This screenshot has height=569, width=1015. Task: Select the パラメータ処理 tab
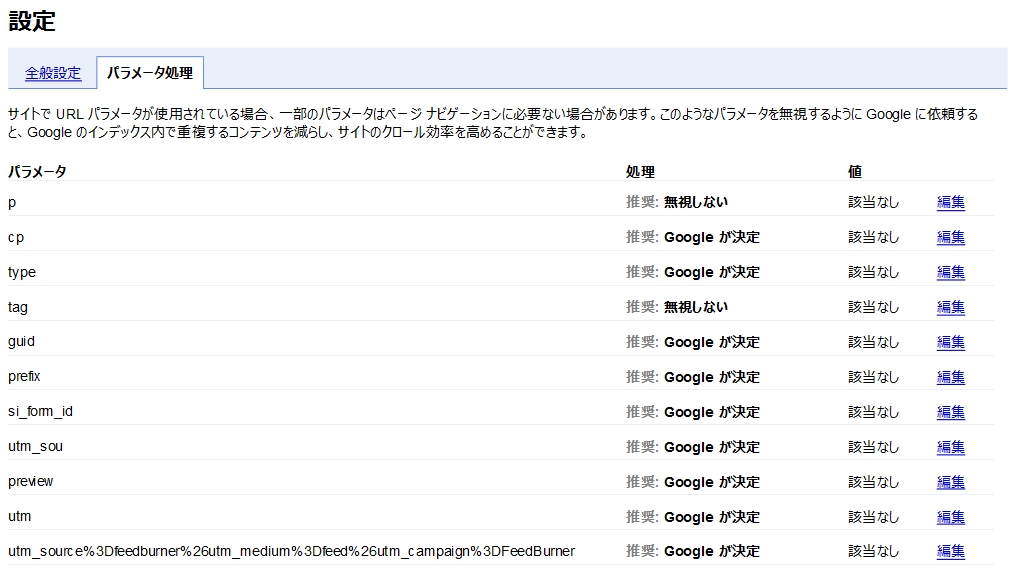(150, 73)
